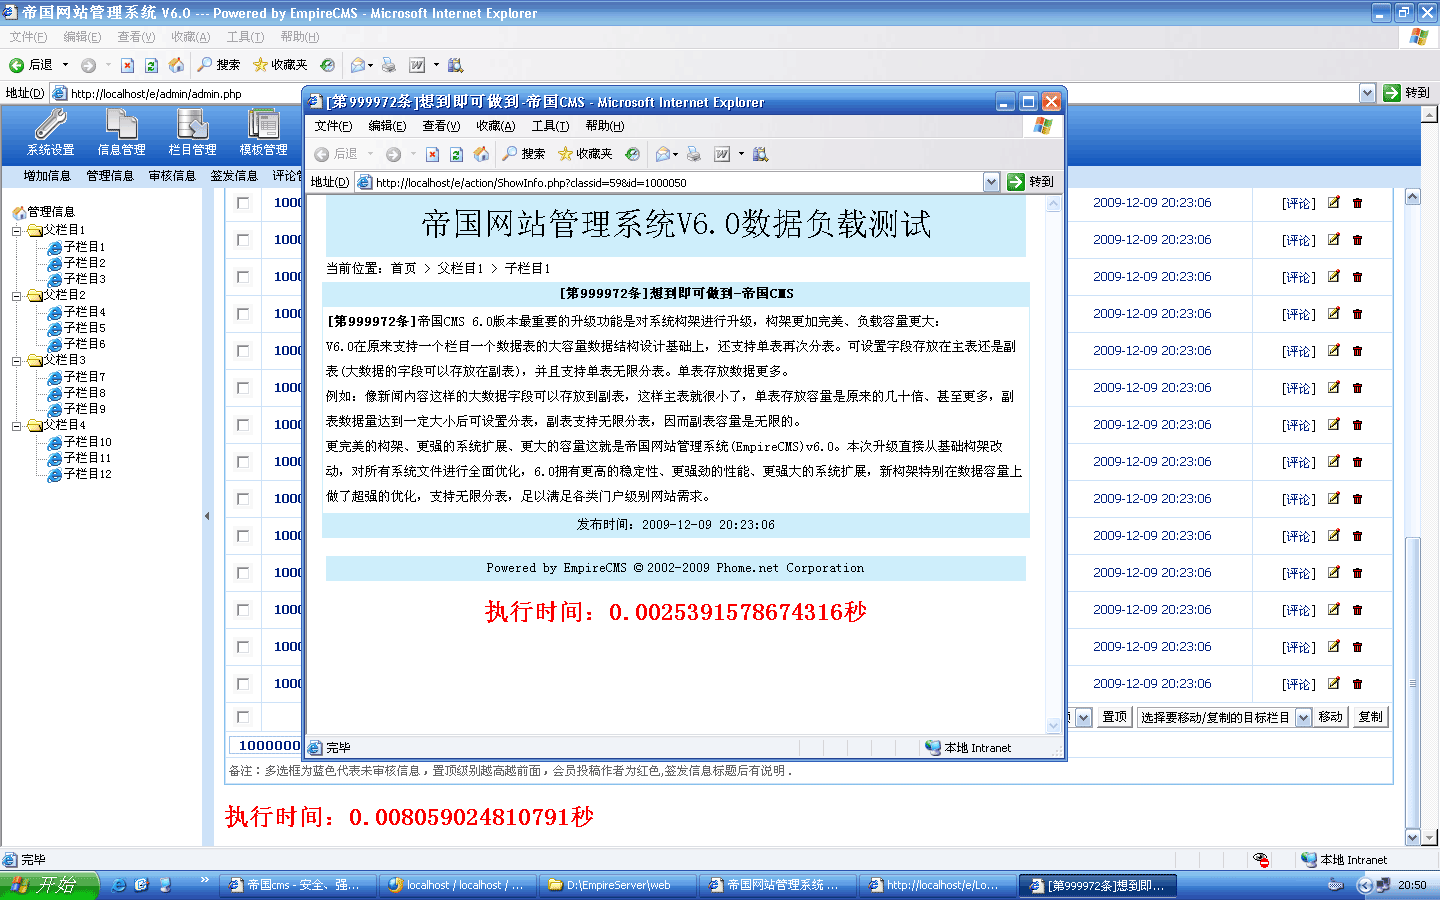Click 搜索 search icon in popup toolbar
The image size is (1440, 900).
pos(523,154)
